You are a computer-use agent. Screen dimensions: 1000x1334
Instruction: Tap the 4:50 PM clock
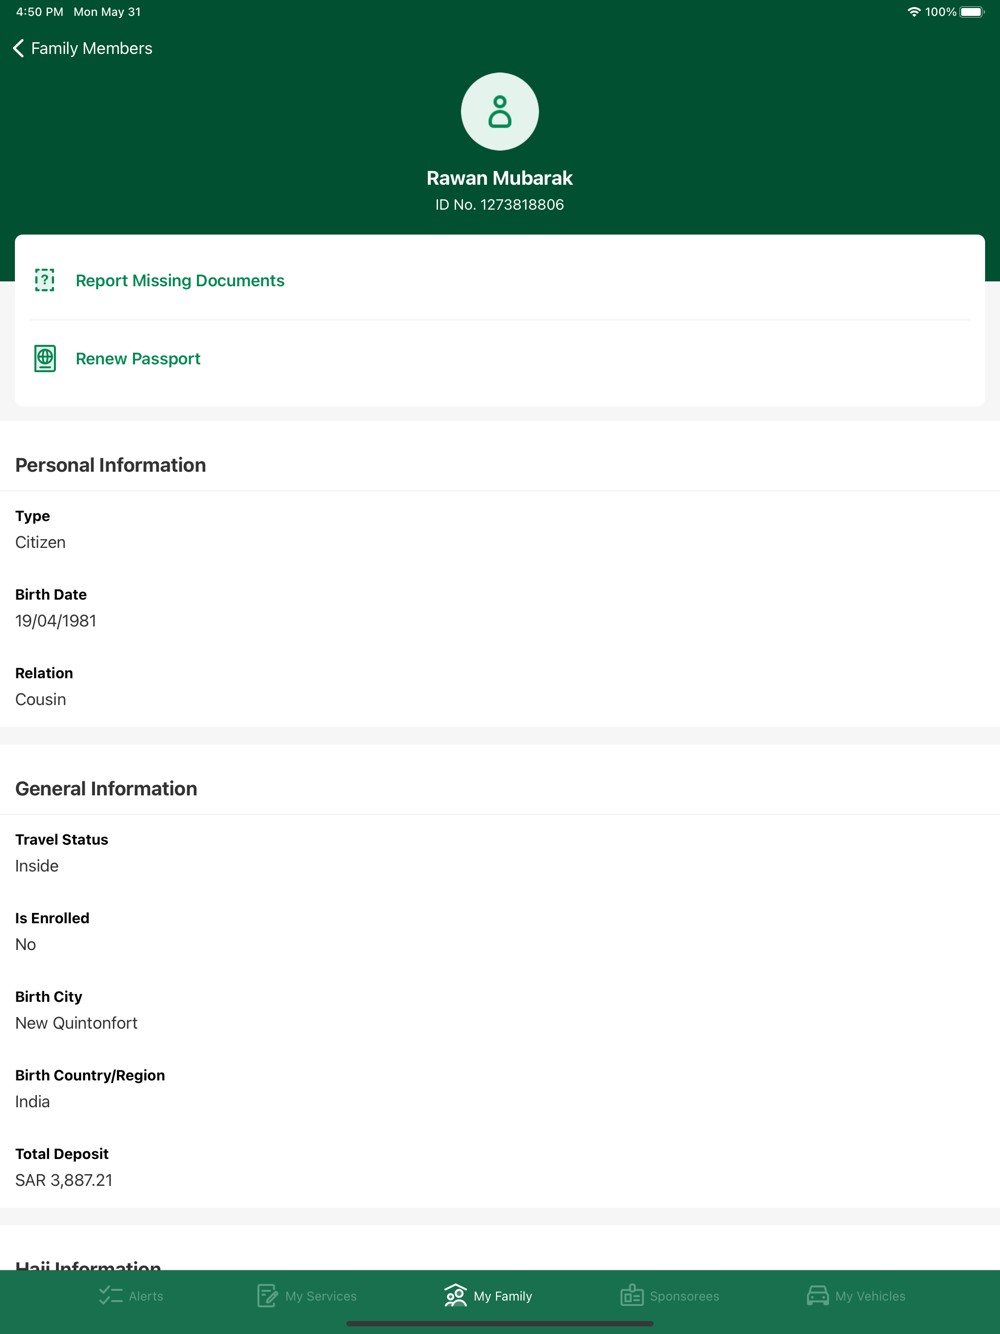(x=40, y=12)
